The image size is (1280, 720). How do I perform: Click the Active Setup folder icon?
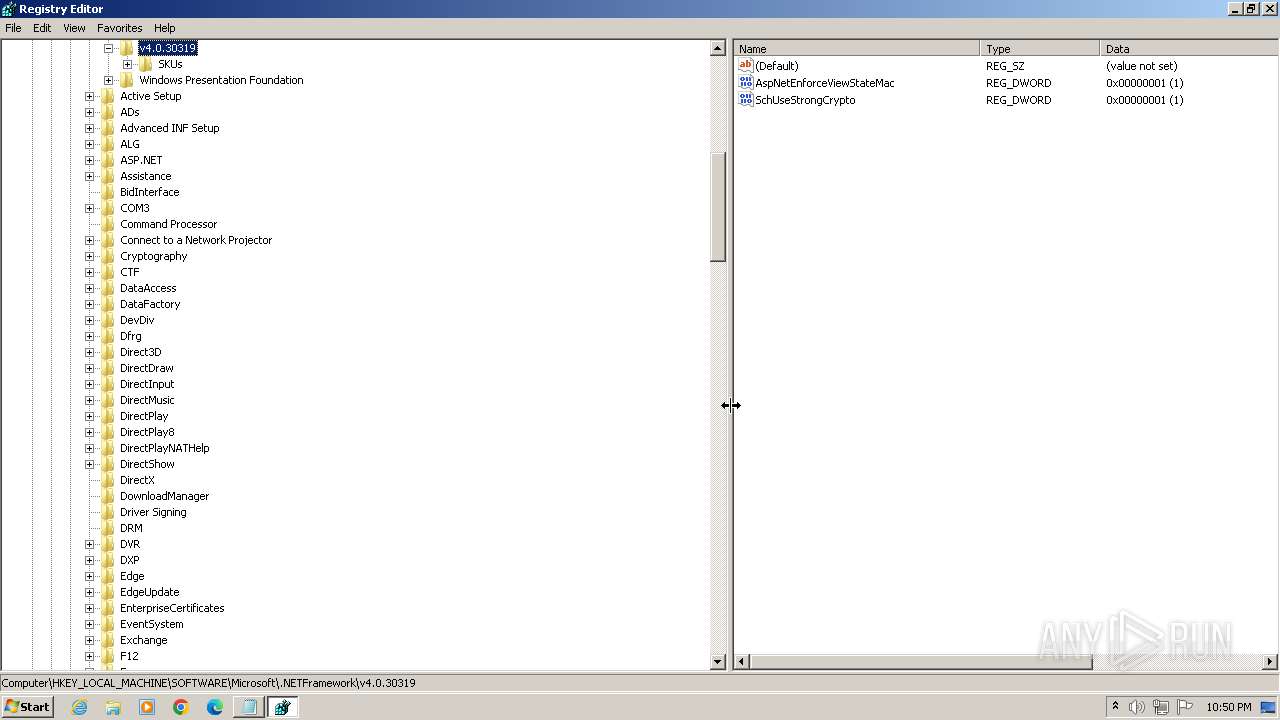108,96
